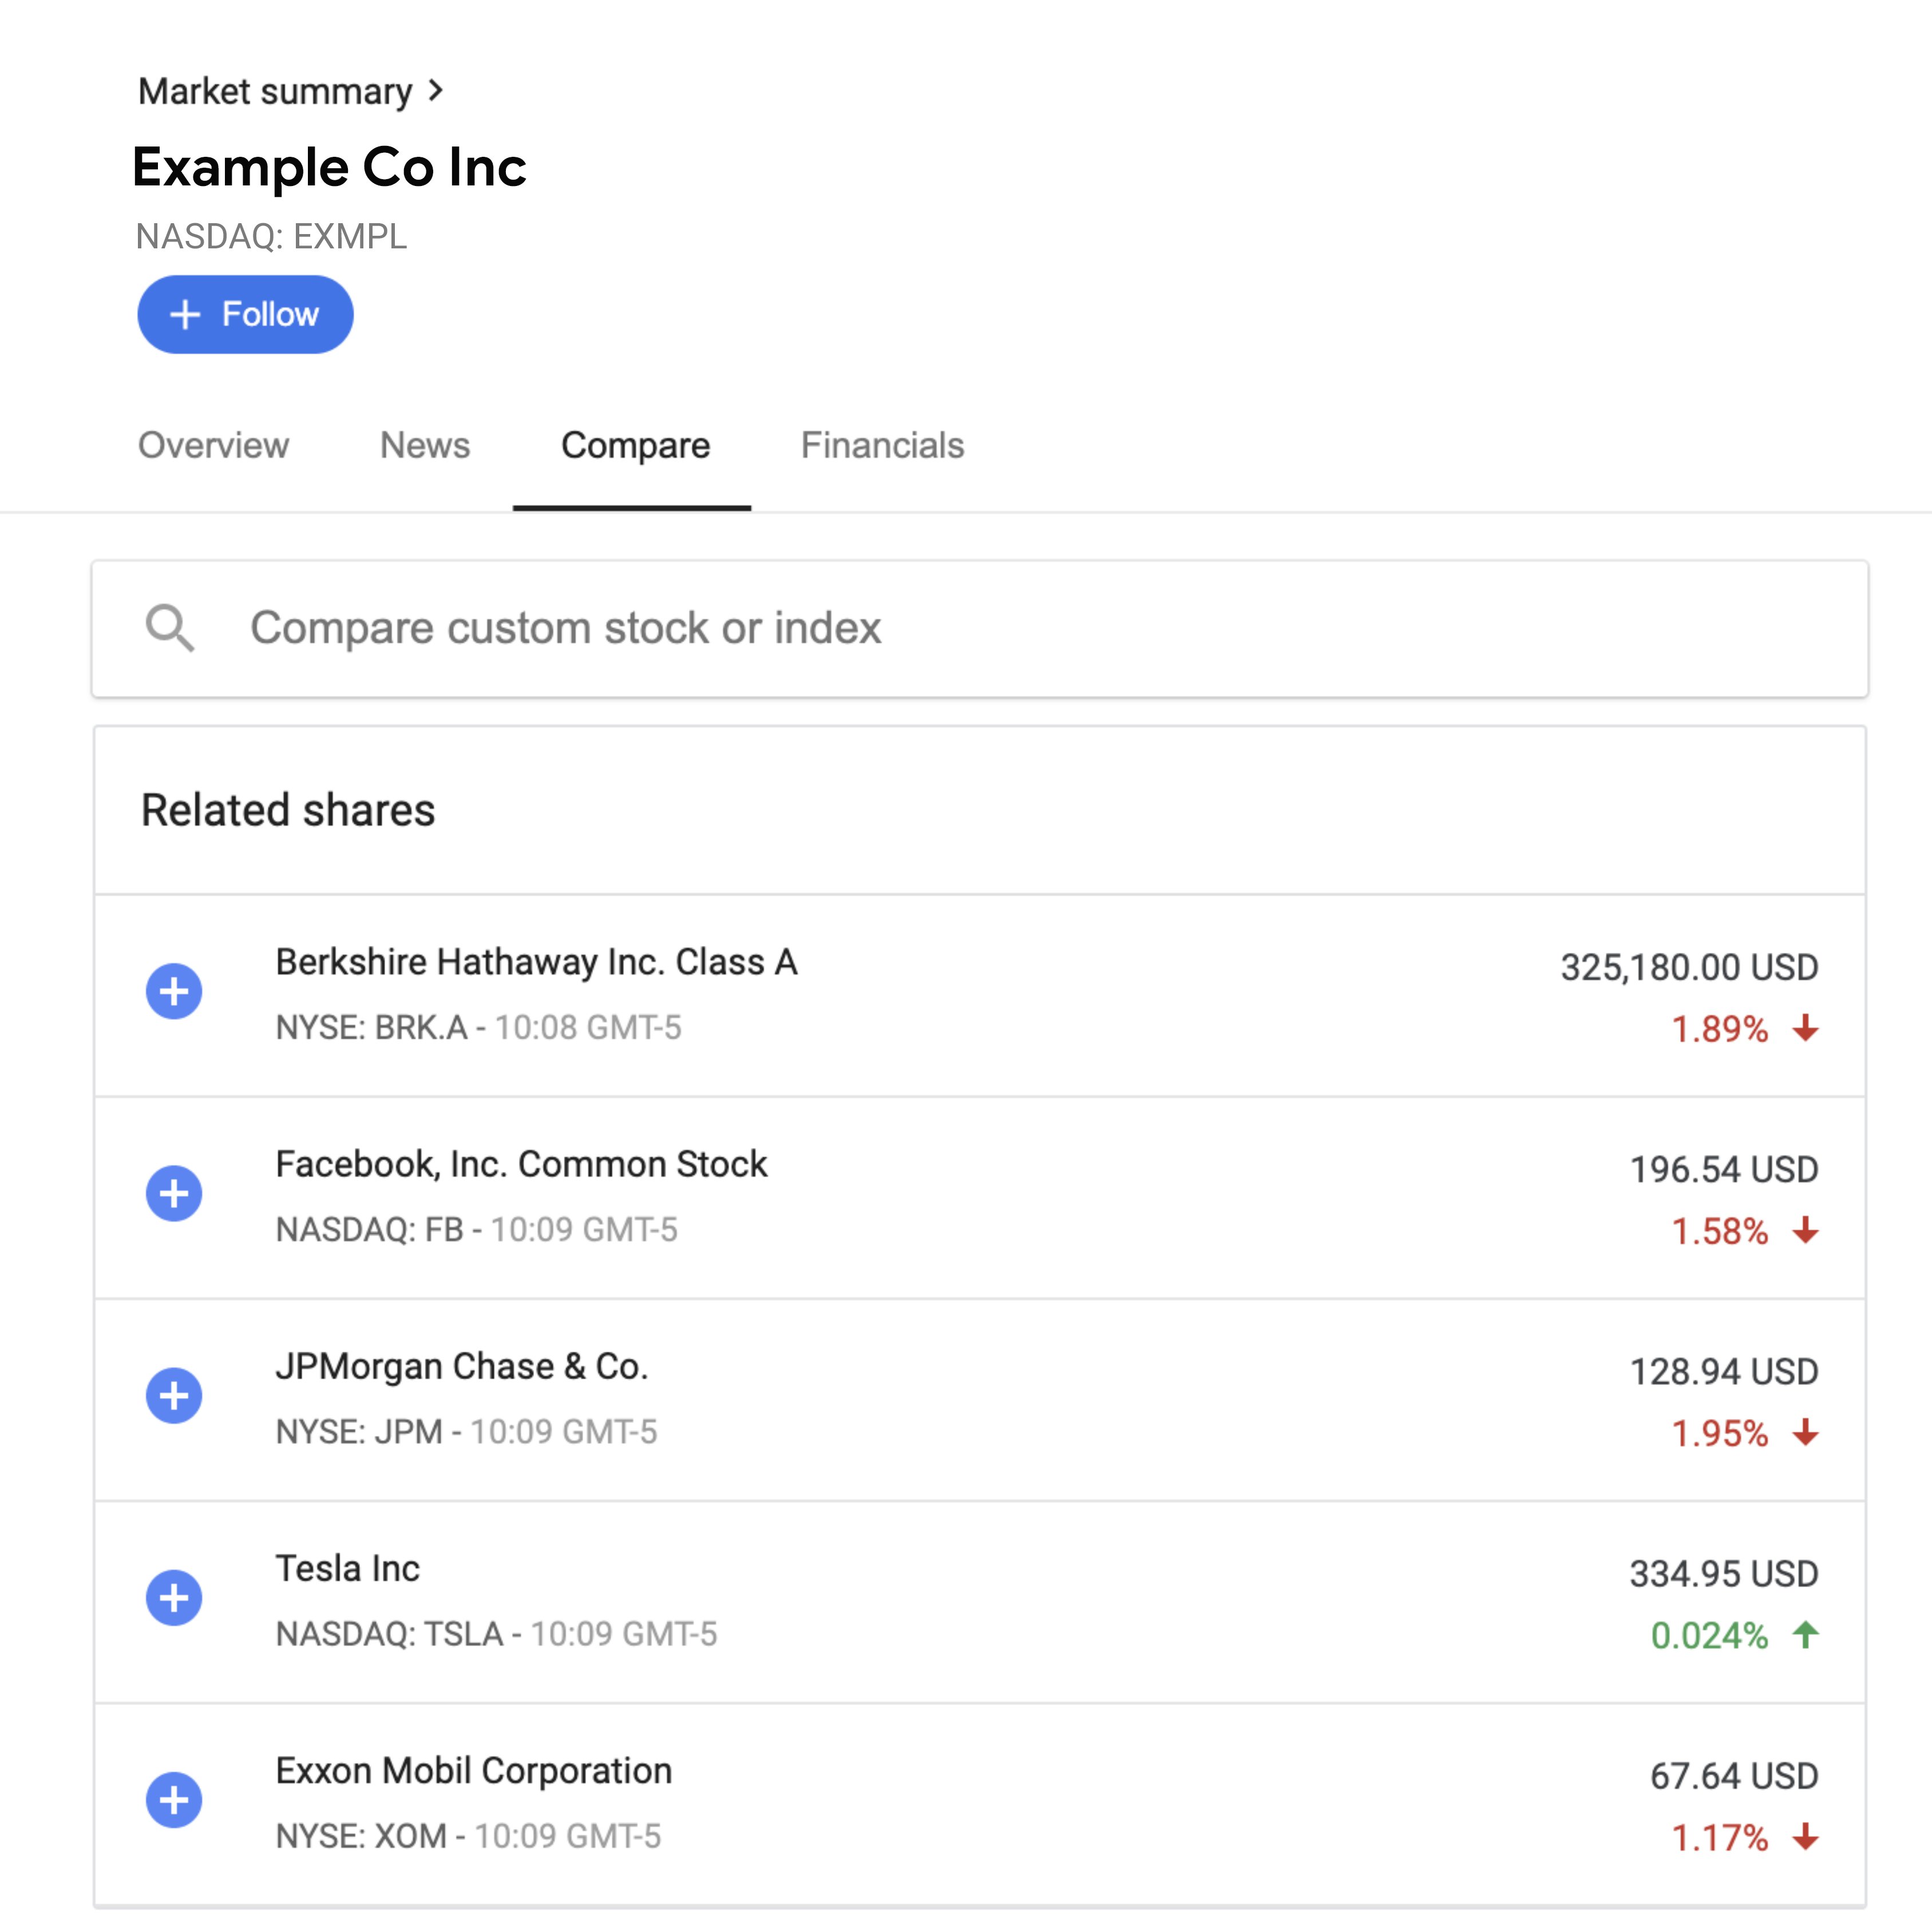Viewport: 1932px width, 1932px height.
Task: Add Tesla Inc using plus icon
Action: (x=174, y=1597)
